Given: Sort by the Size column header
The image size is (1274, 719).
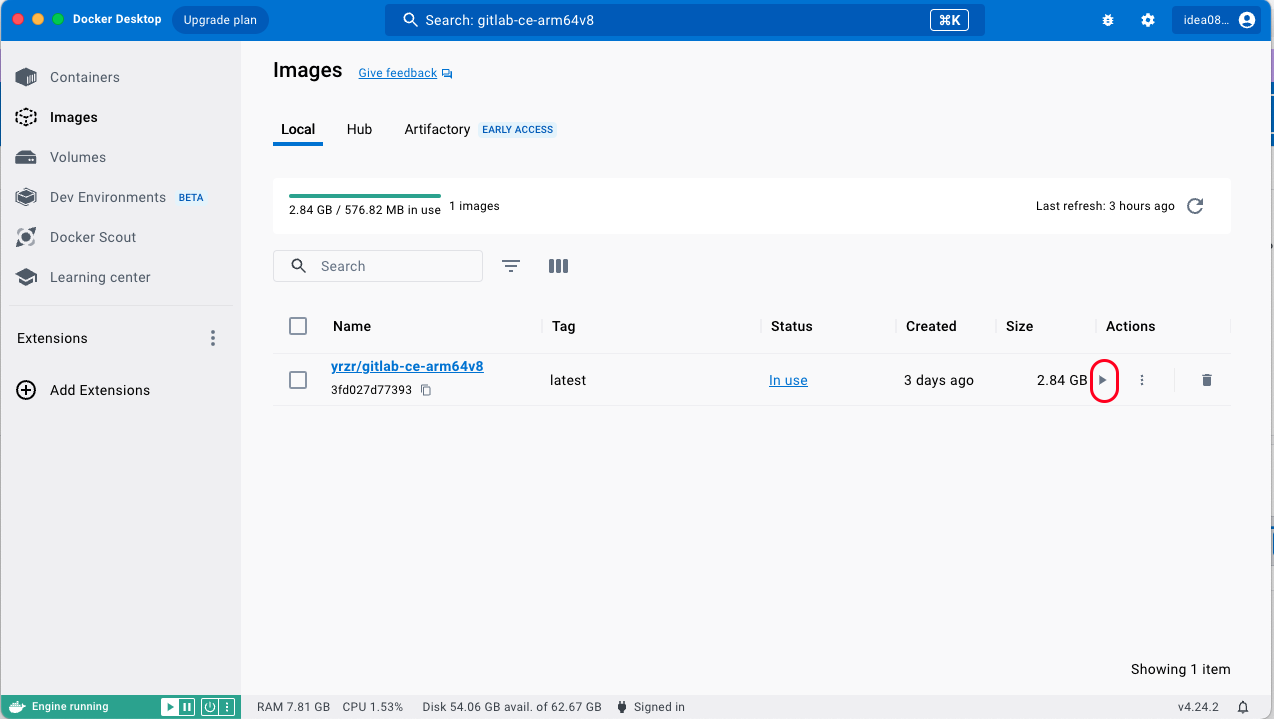Looking at the screenshot, I should point(1019,326).
